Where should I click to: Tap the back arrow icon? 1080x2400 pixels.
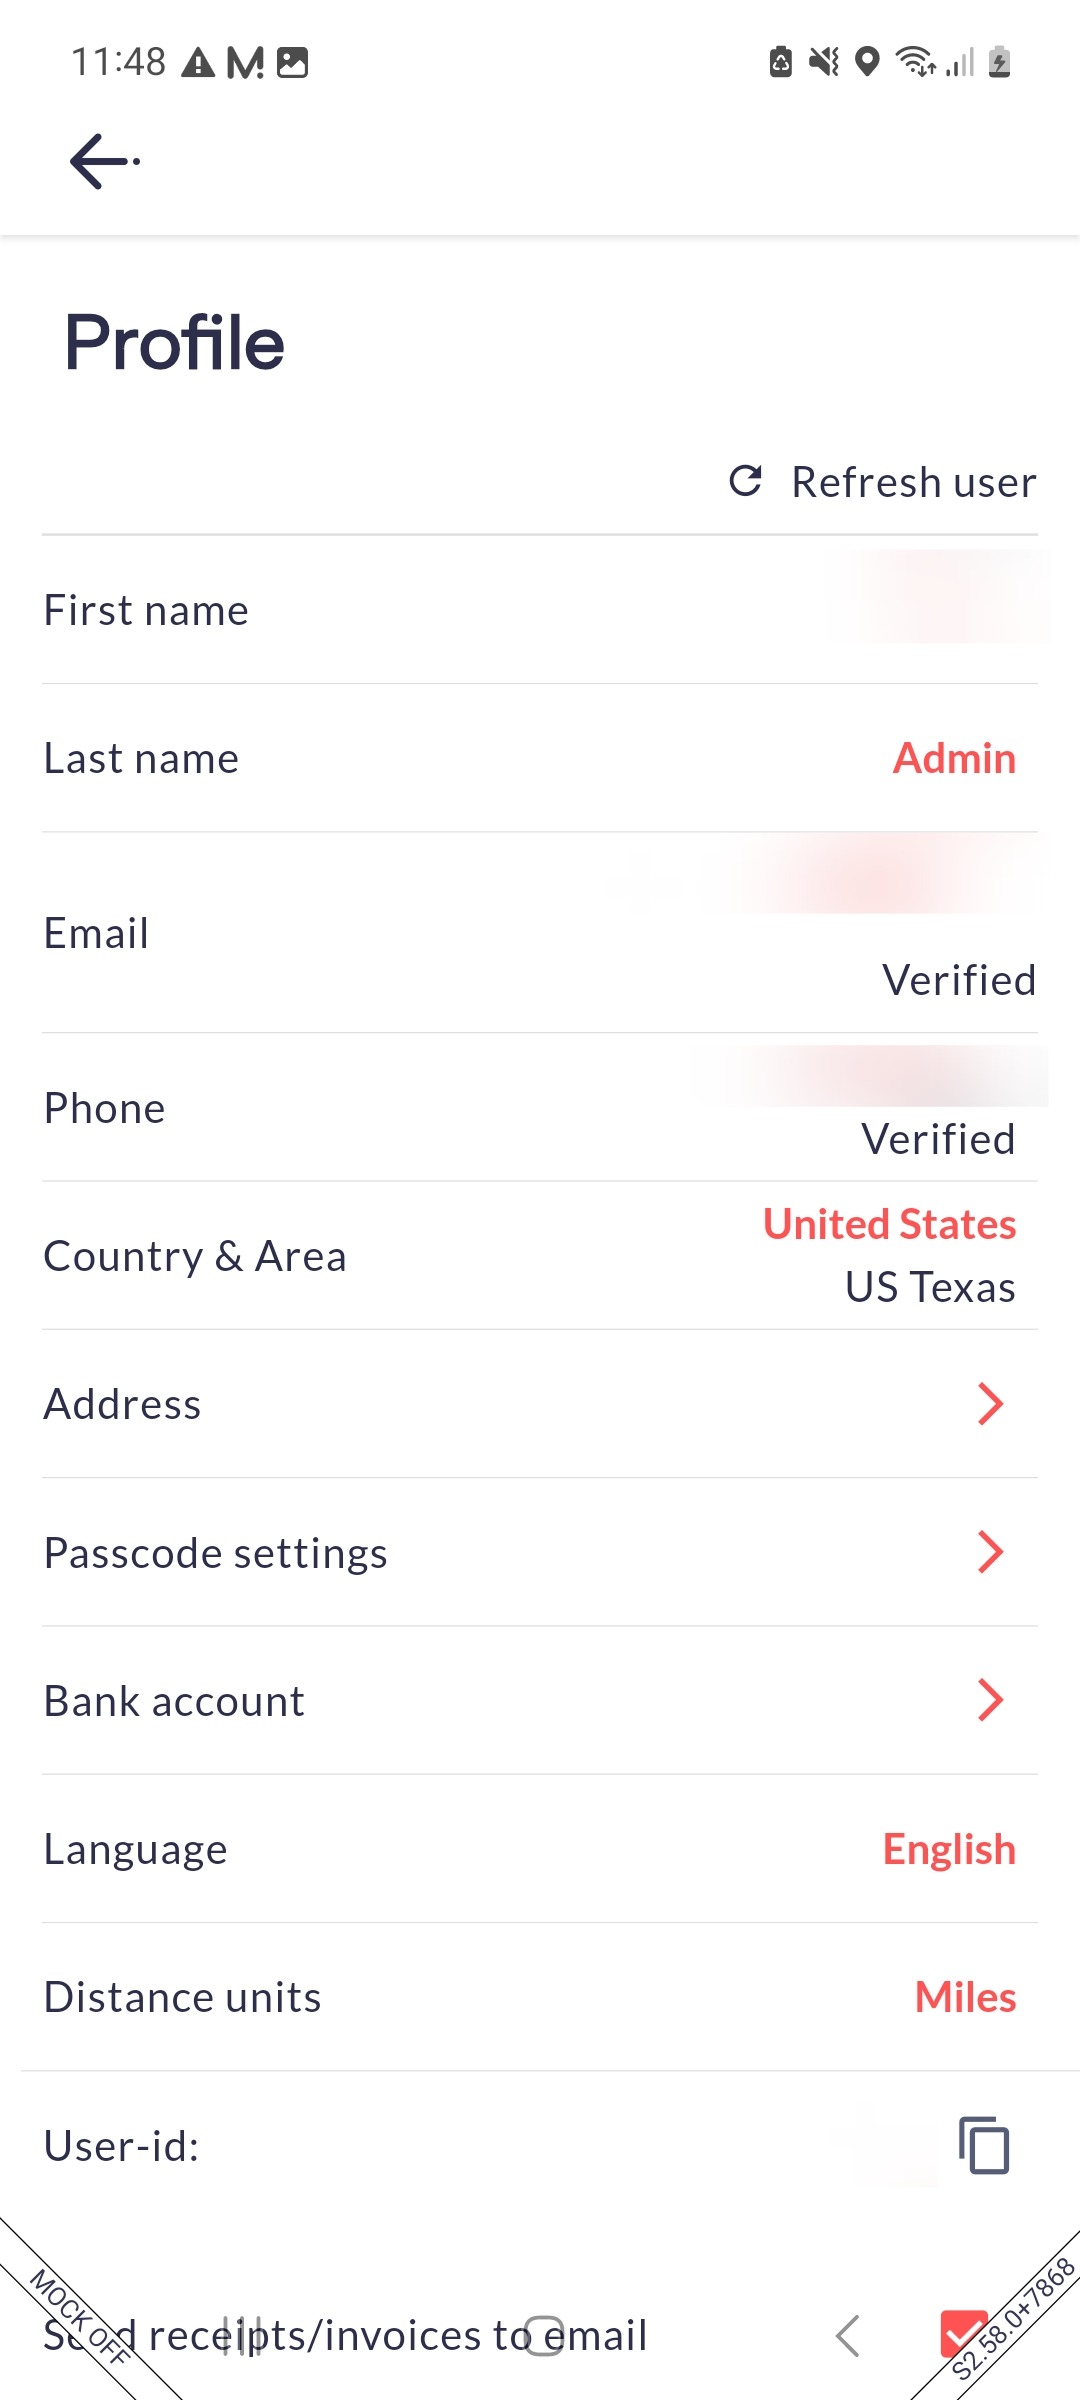pos(100,161)
